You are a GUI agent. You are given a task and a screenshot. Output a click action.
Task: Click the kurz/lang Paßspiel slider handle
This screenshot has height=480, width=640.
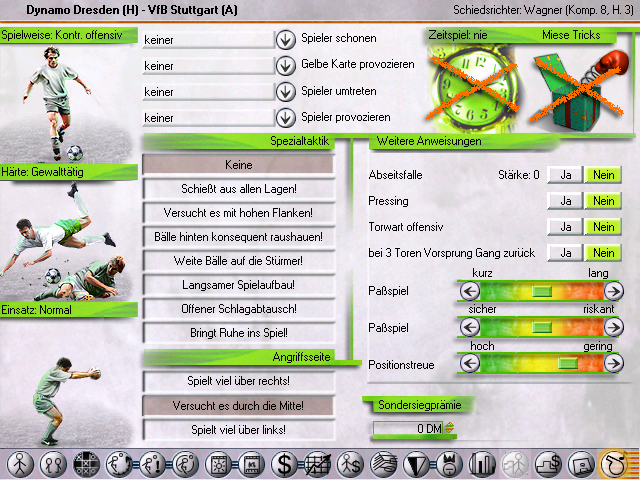coord(542,291)
